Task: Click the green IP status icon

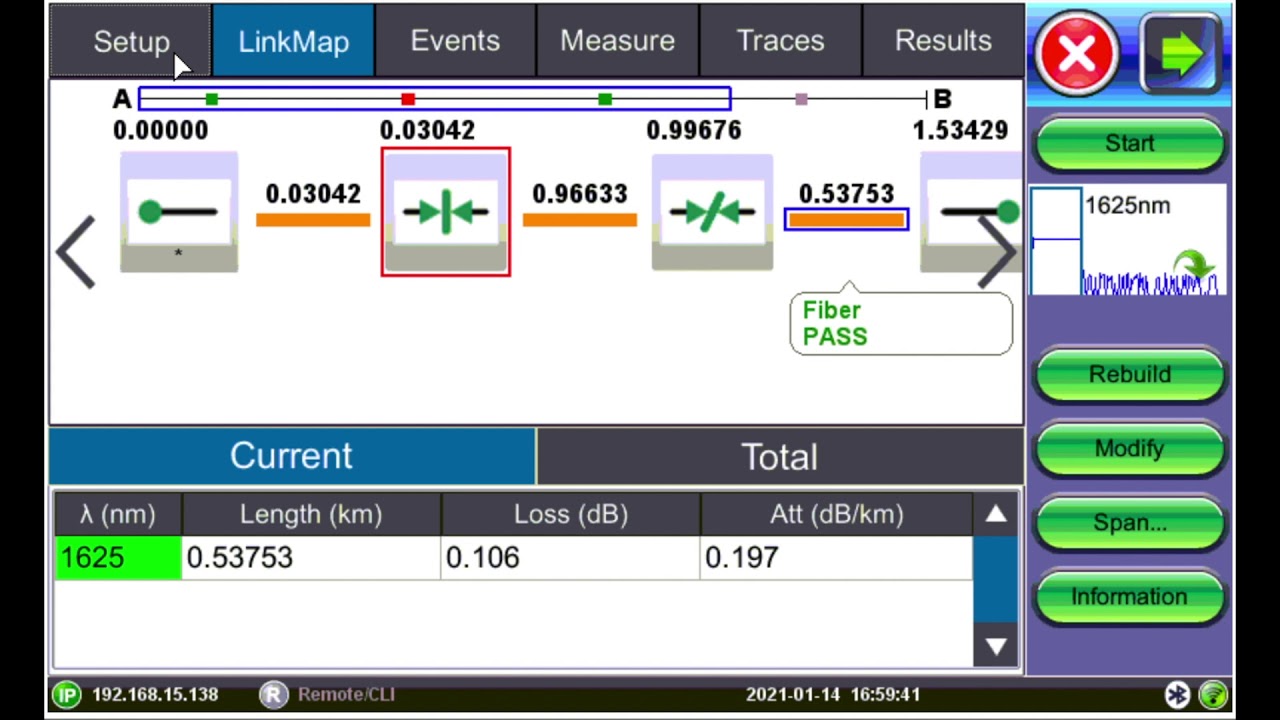Action: [67, 694]
